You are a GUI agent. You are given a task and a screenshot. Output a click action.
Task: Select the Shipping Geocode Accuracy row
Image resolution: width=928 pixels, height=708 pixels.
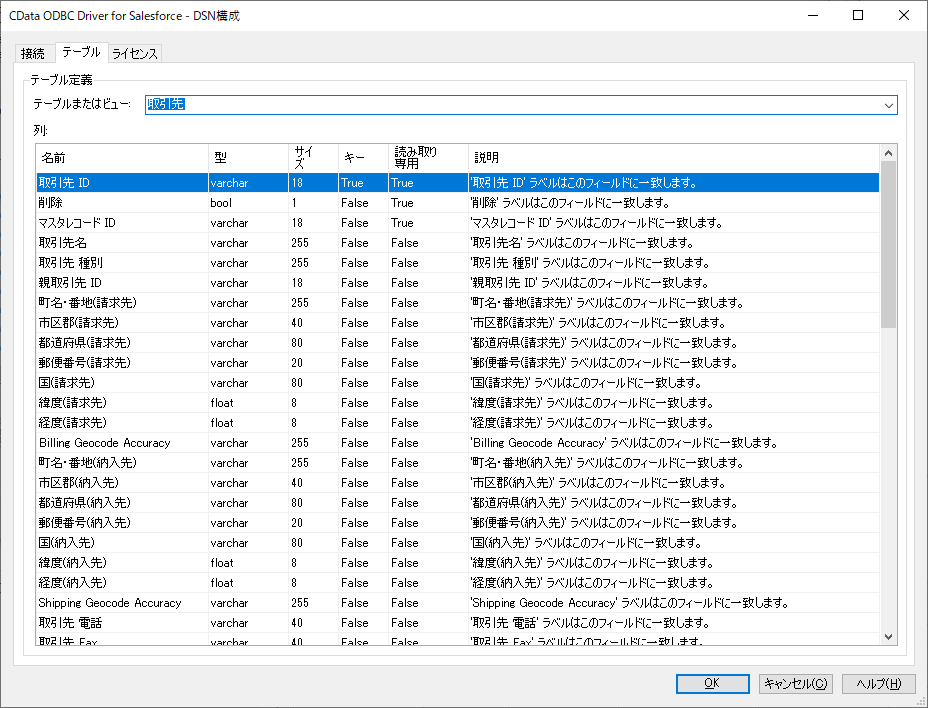[457, 603]
